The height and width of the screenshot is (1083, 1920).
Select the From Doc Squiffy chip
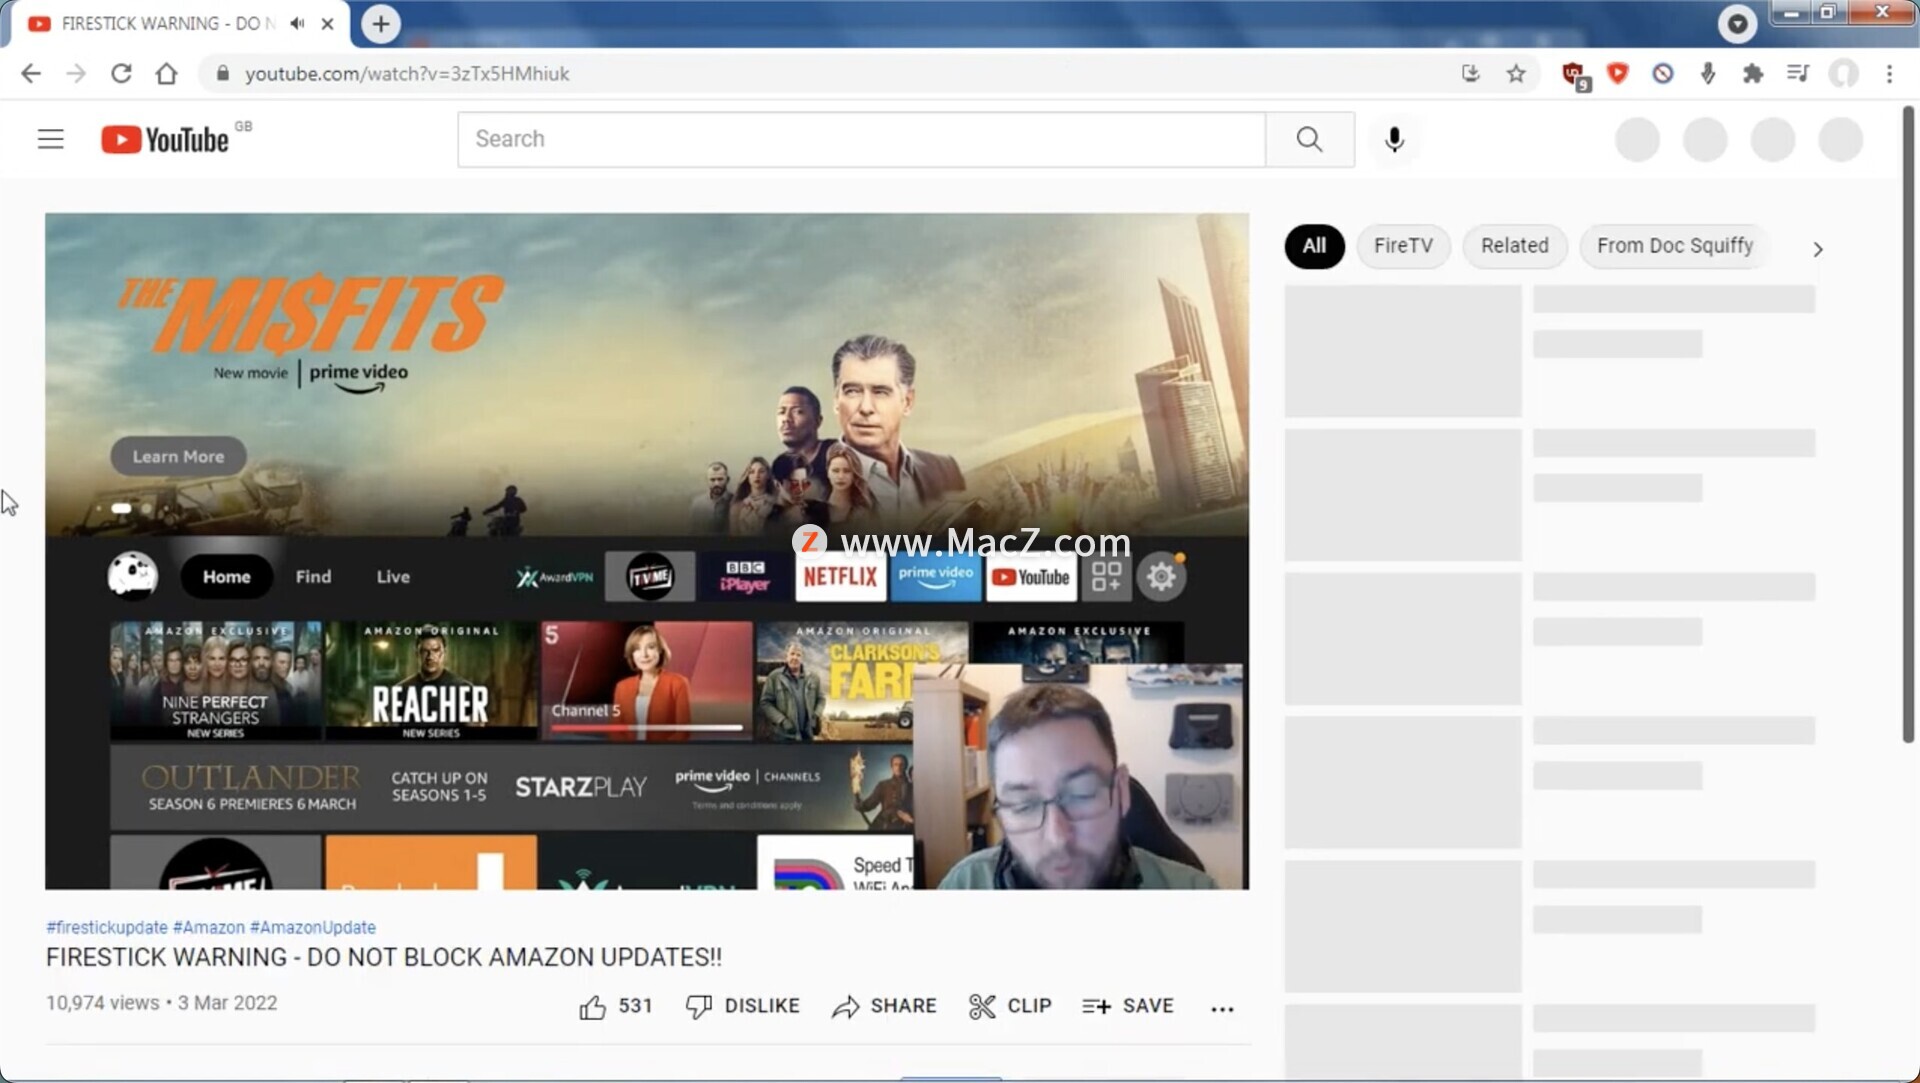pyautogui.click(x=1675, y=246)
